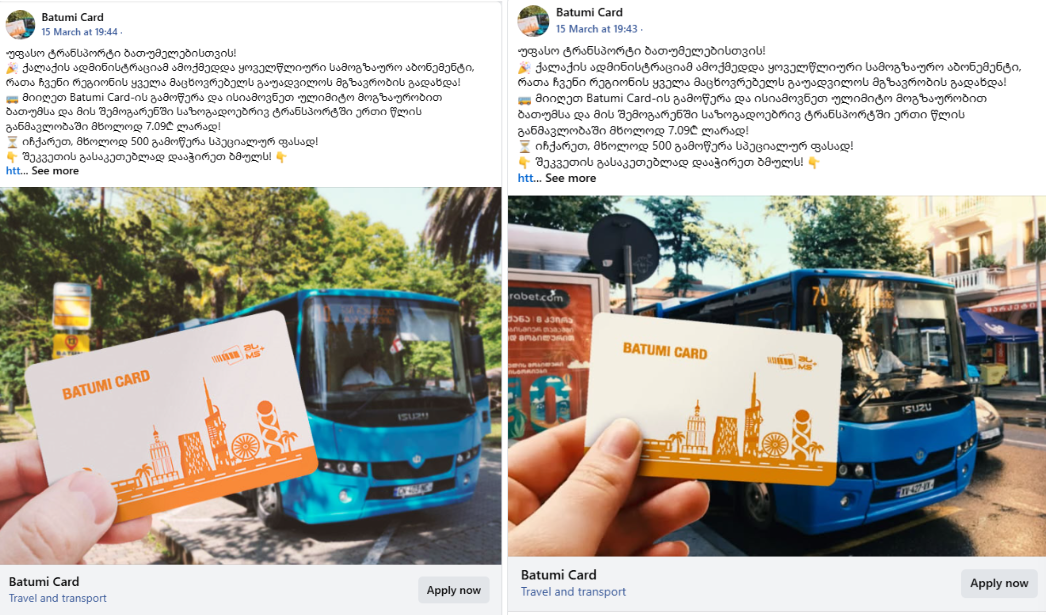This screenshot has width=1046, height=615.
Task: Open the truncated htt link in the left post
Action: point(13,171)
